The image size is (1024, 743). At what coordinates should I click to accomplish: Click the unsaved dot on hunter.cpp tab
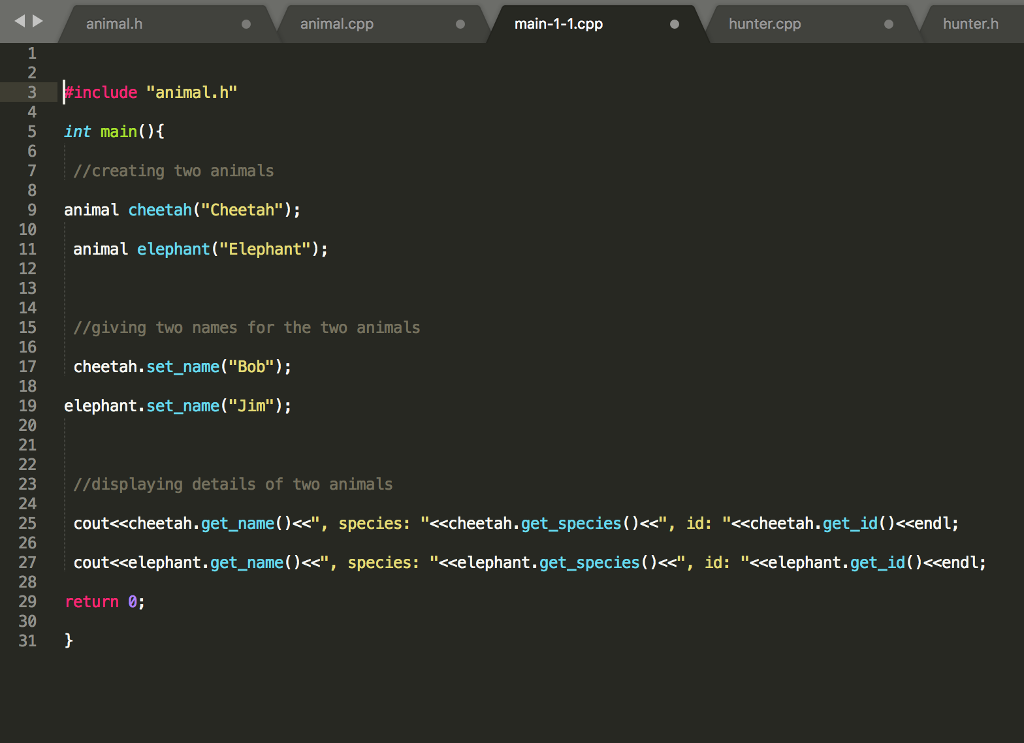888,24
